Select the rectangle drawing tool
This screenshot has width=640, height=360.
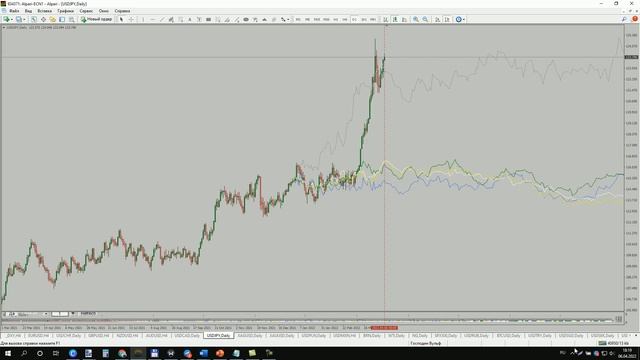pyautogui.click(x=208, y=19)
